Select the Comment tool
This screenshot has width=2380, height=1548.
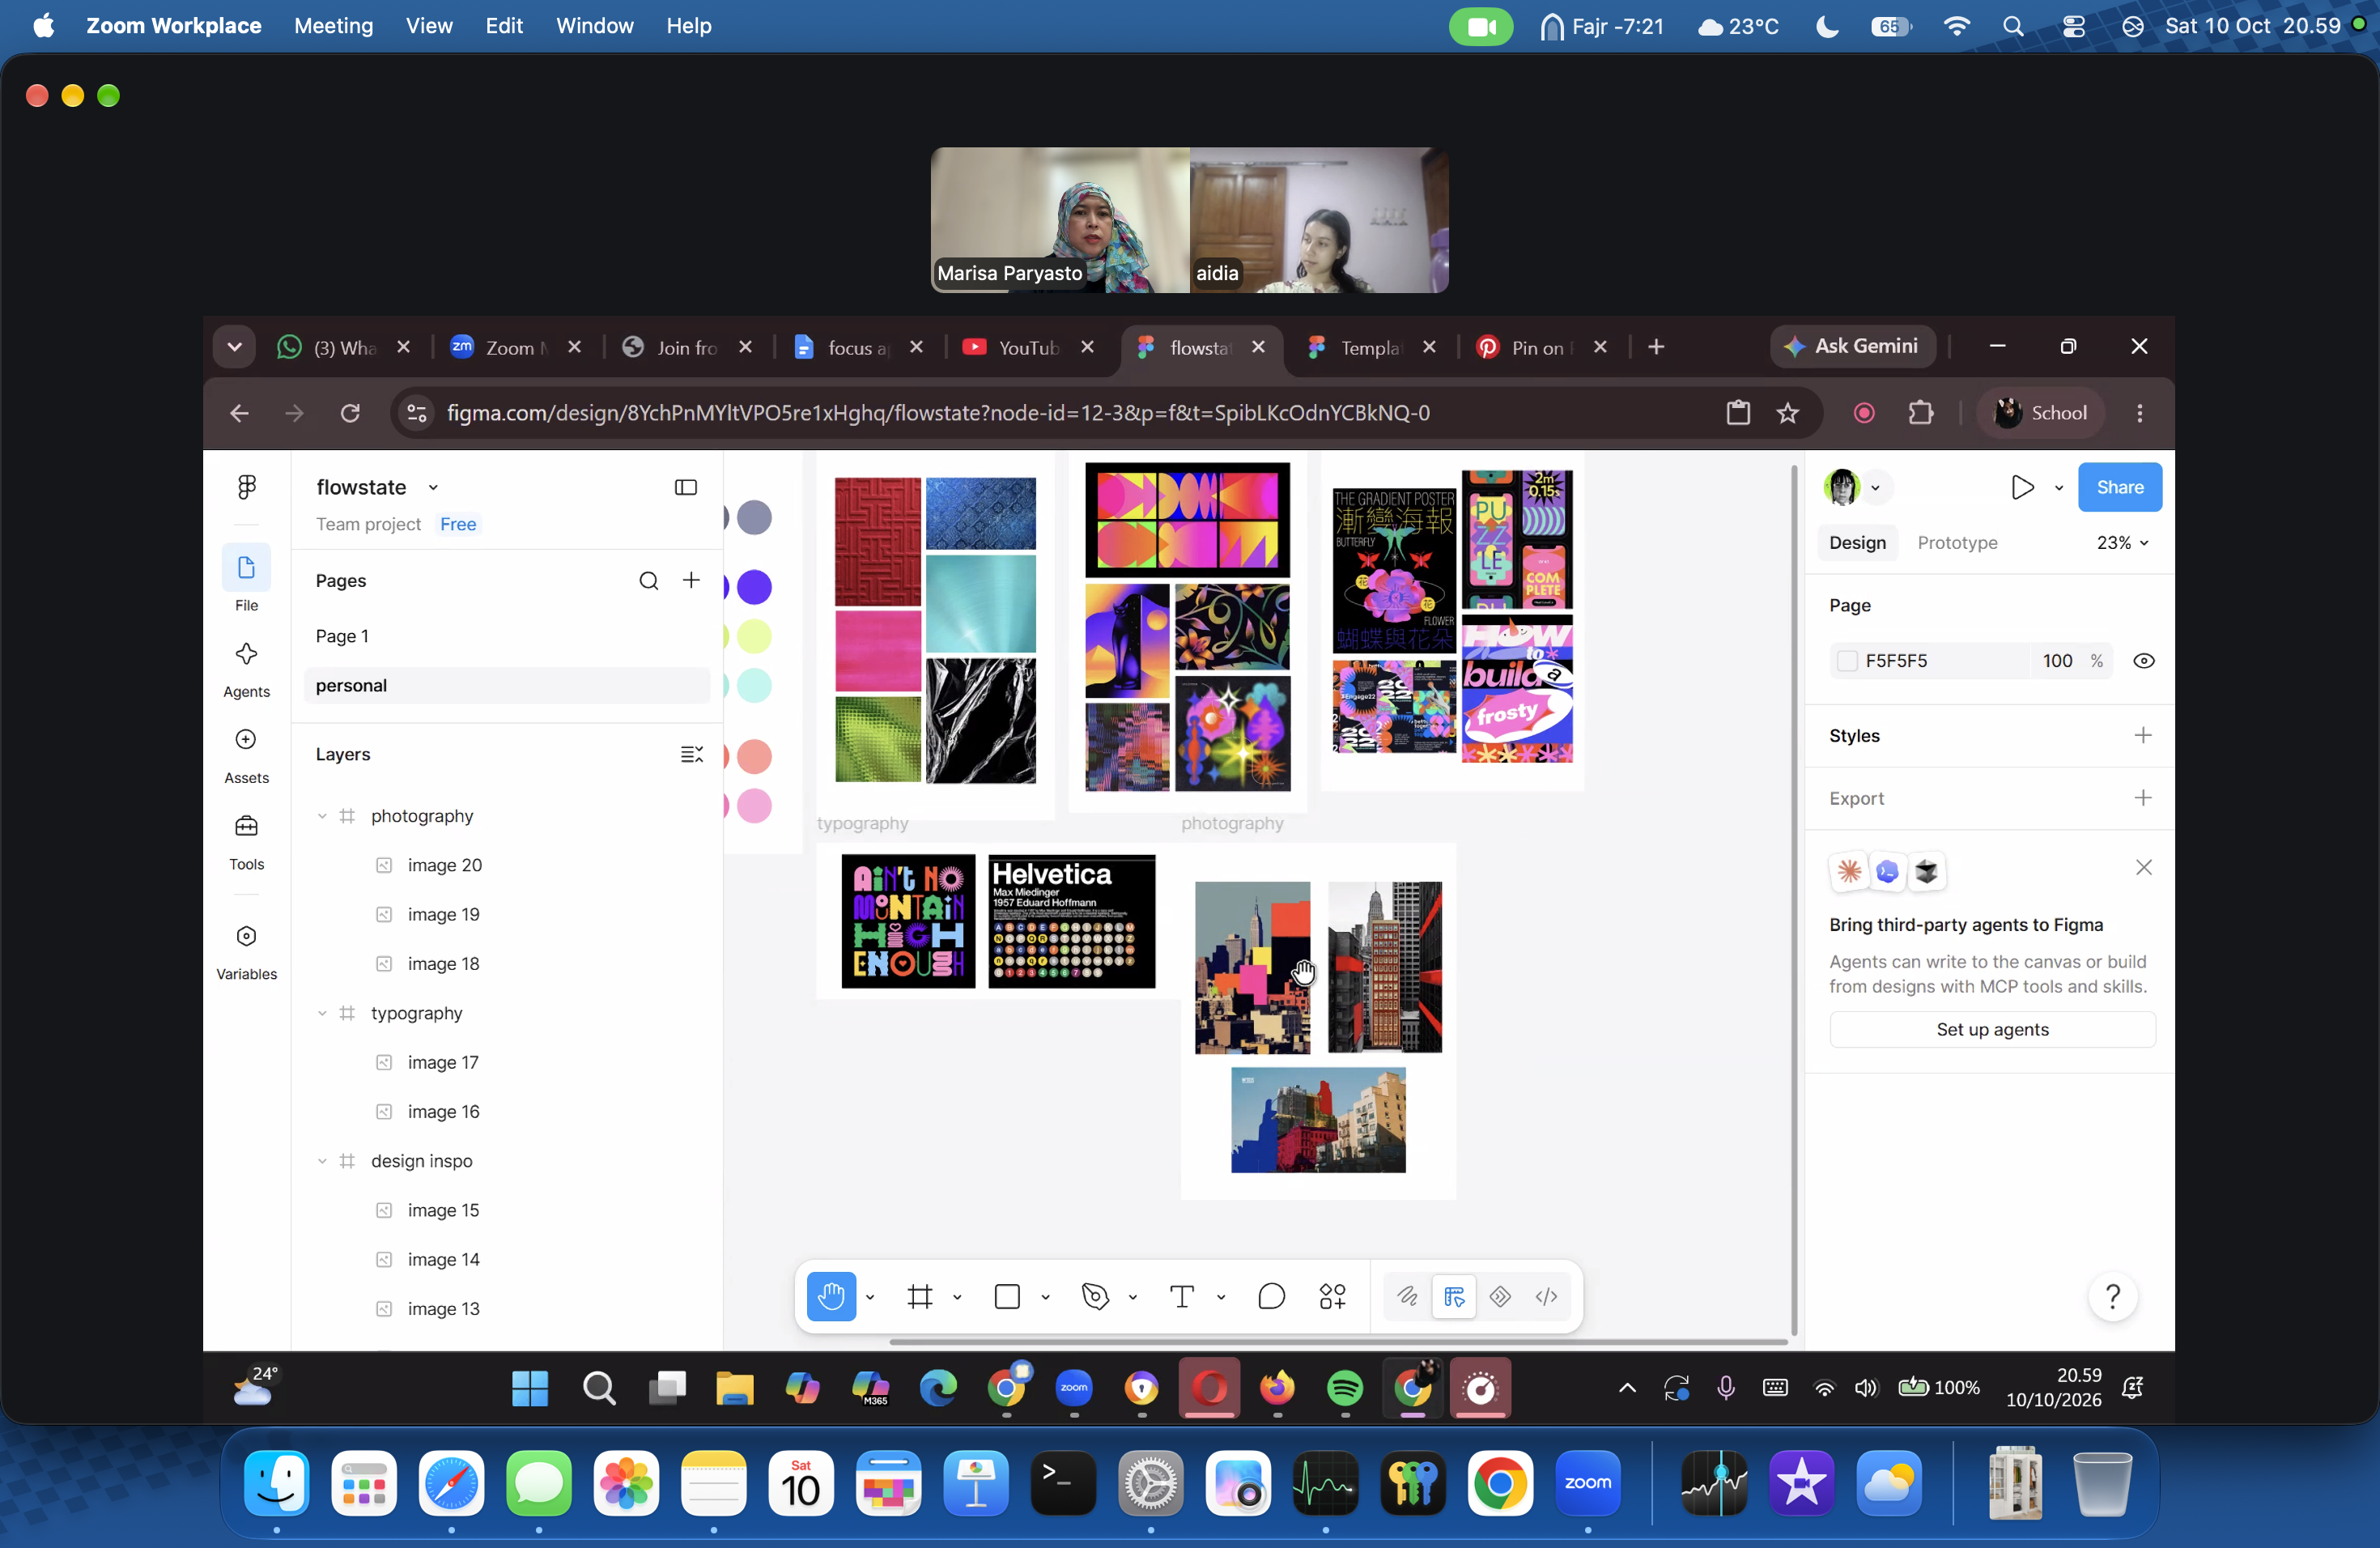click(1271, 1296)
